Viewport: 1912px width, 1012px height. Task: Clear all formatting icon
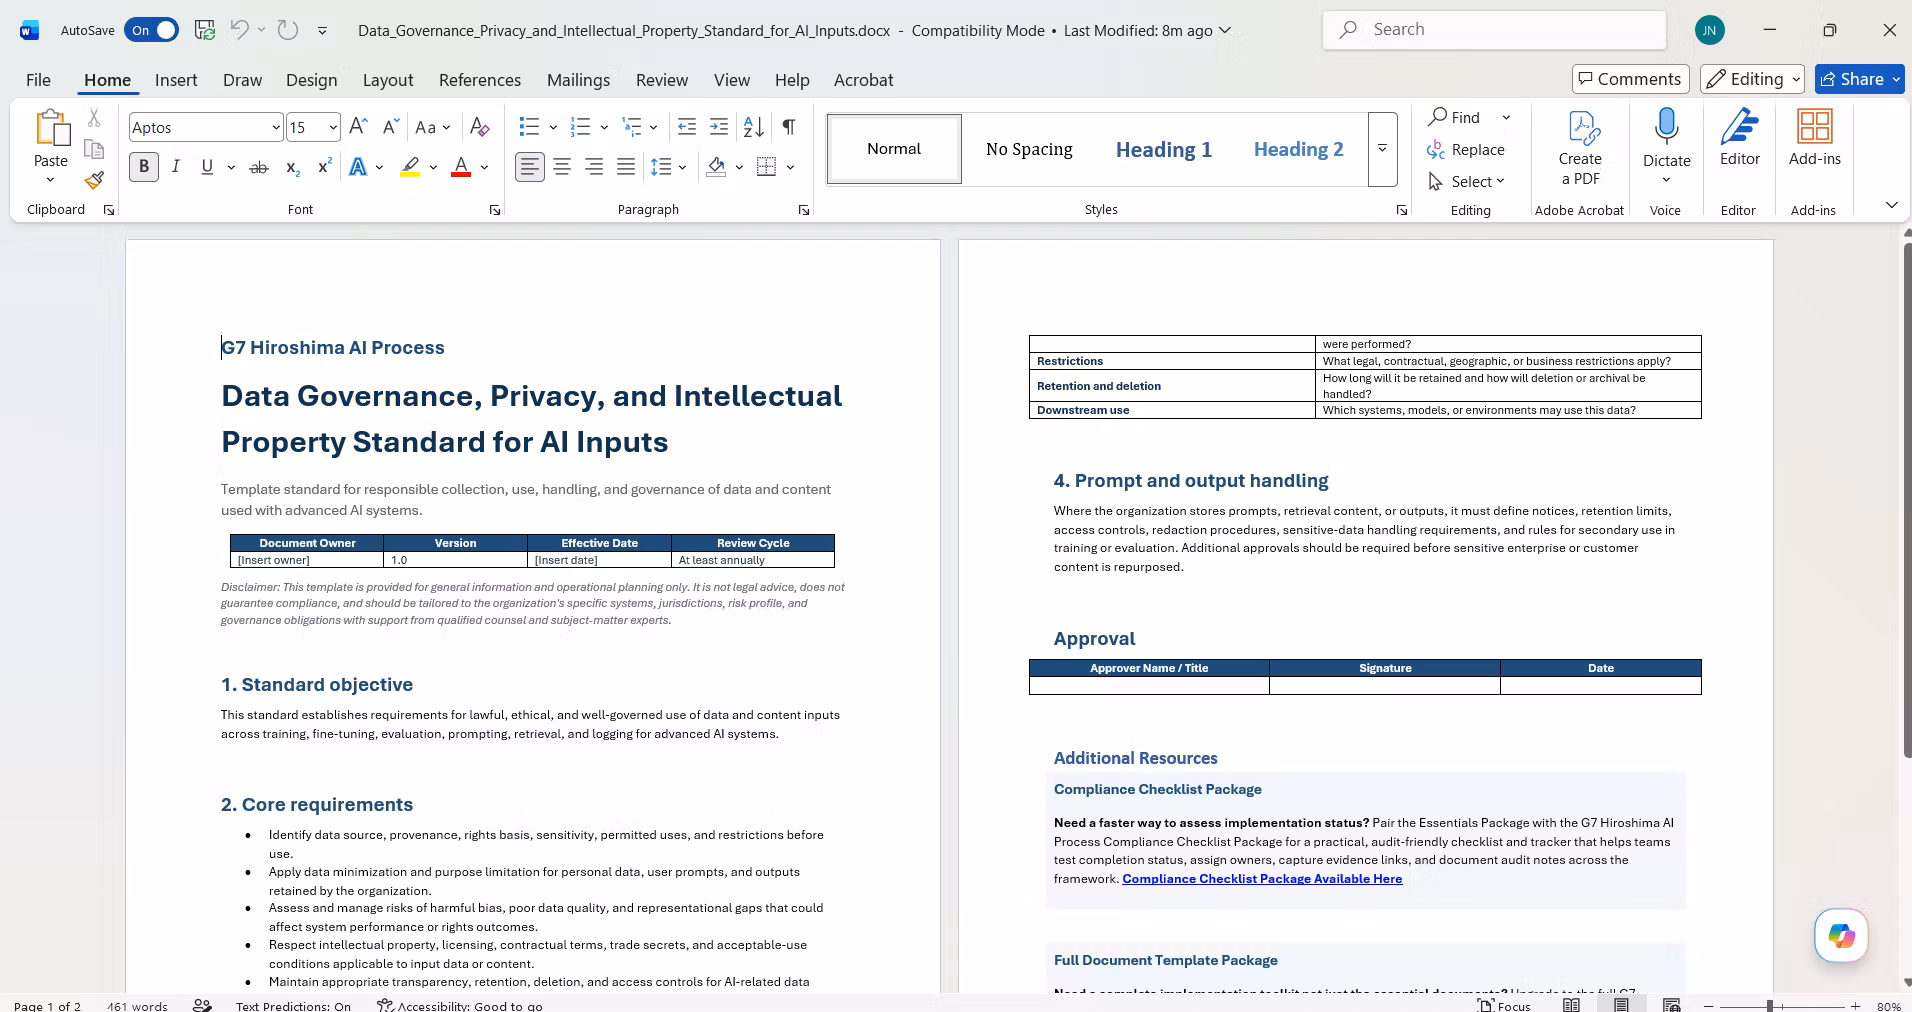coord(480,127)
